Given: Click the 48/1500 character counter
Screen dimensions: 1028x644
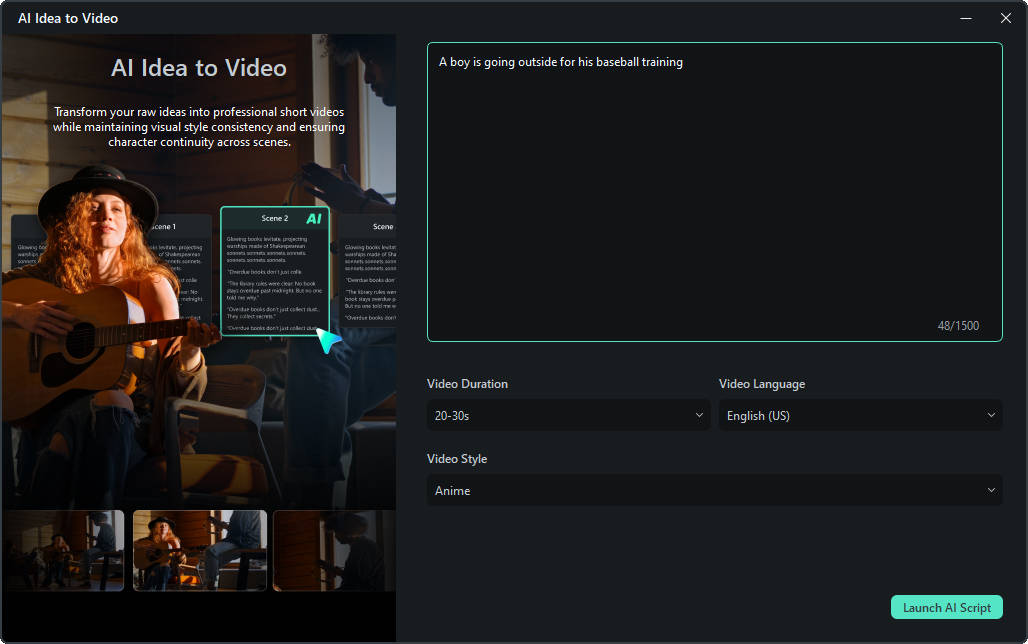Looking at the screenshot, I should (958, 326).
